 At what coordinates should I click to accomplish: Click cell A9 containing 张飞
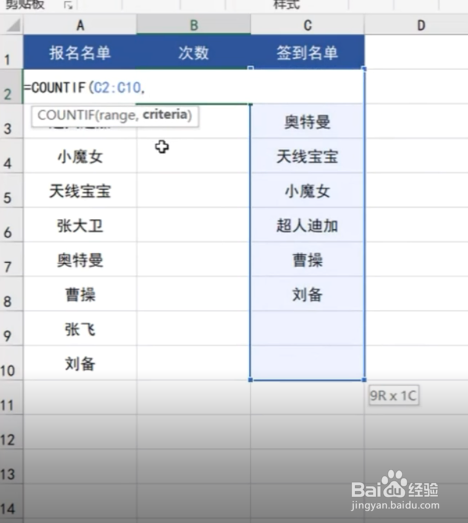point(80,328)
